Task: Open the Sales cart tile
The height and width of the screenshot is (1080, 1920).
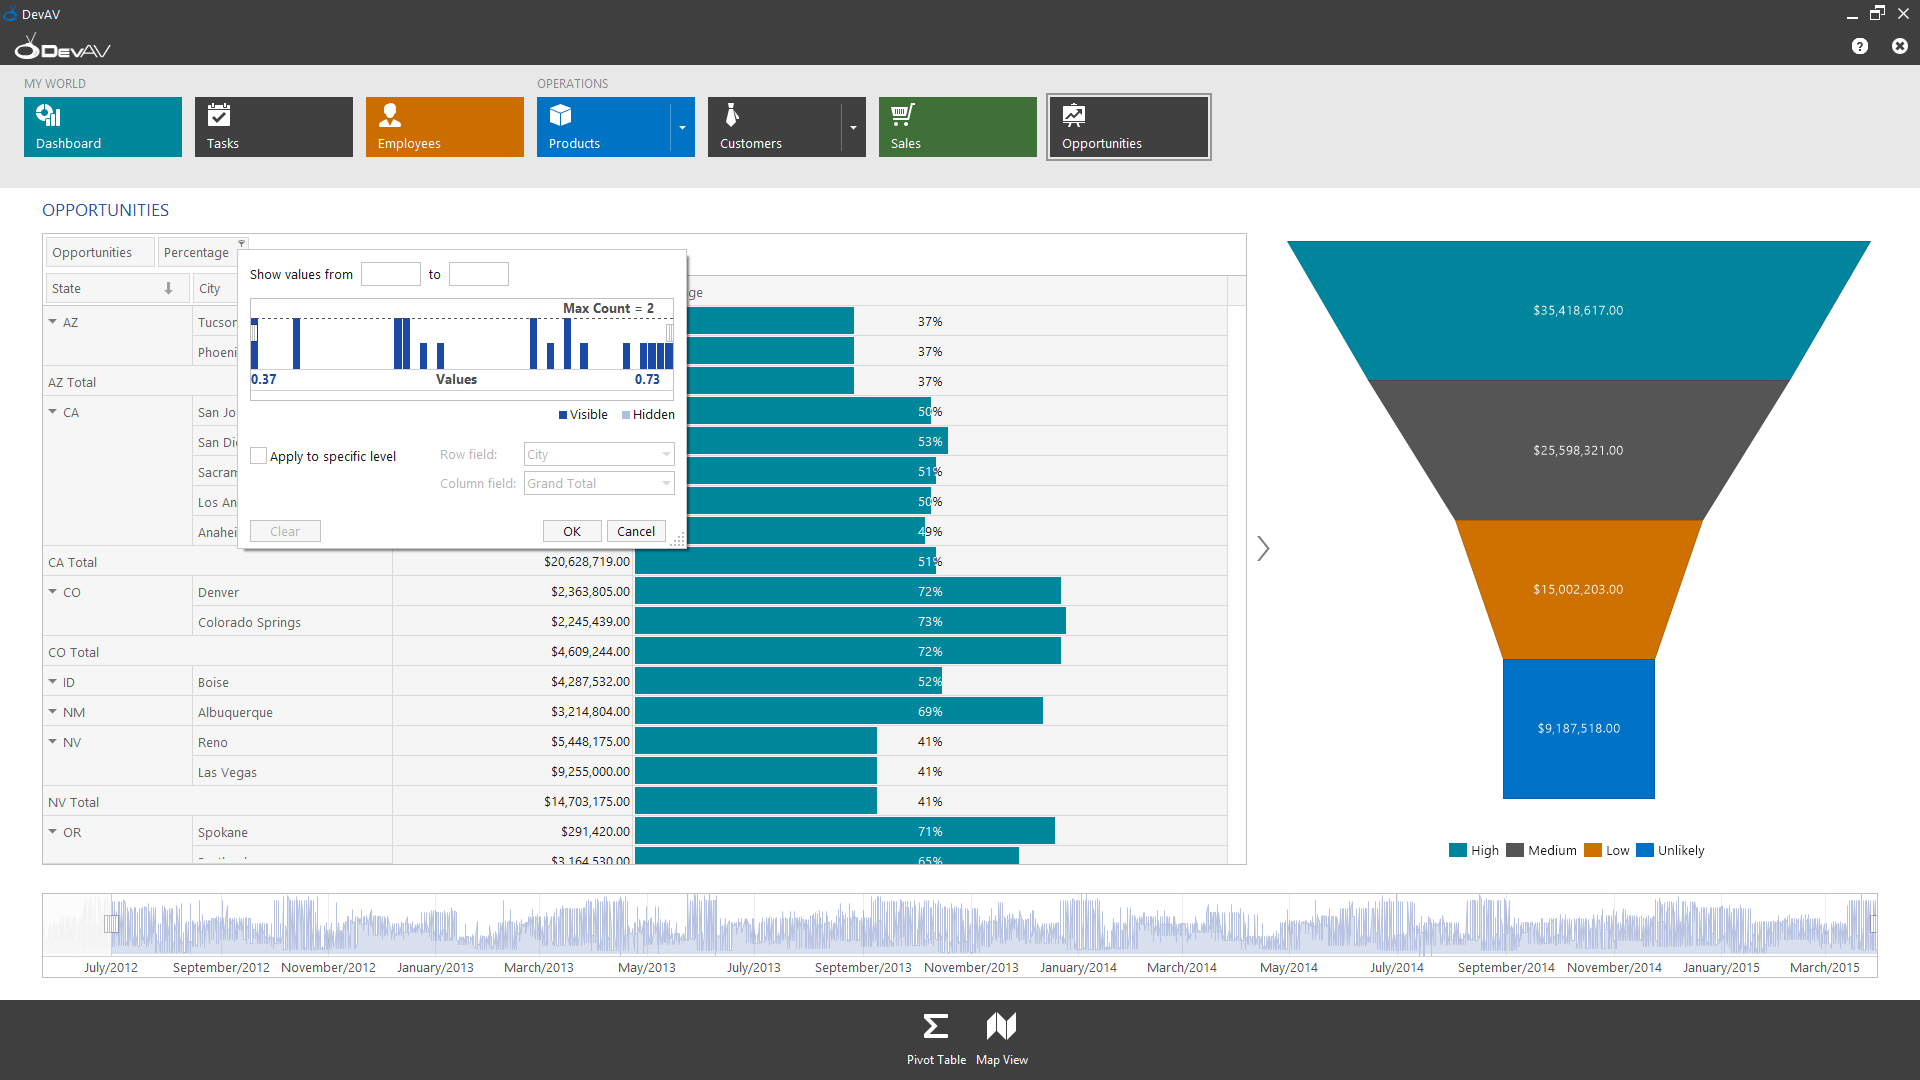Action: [957, 127]
